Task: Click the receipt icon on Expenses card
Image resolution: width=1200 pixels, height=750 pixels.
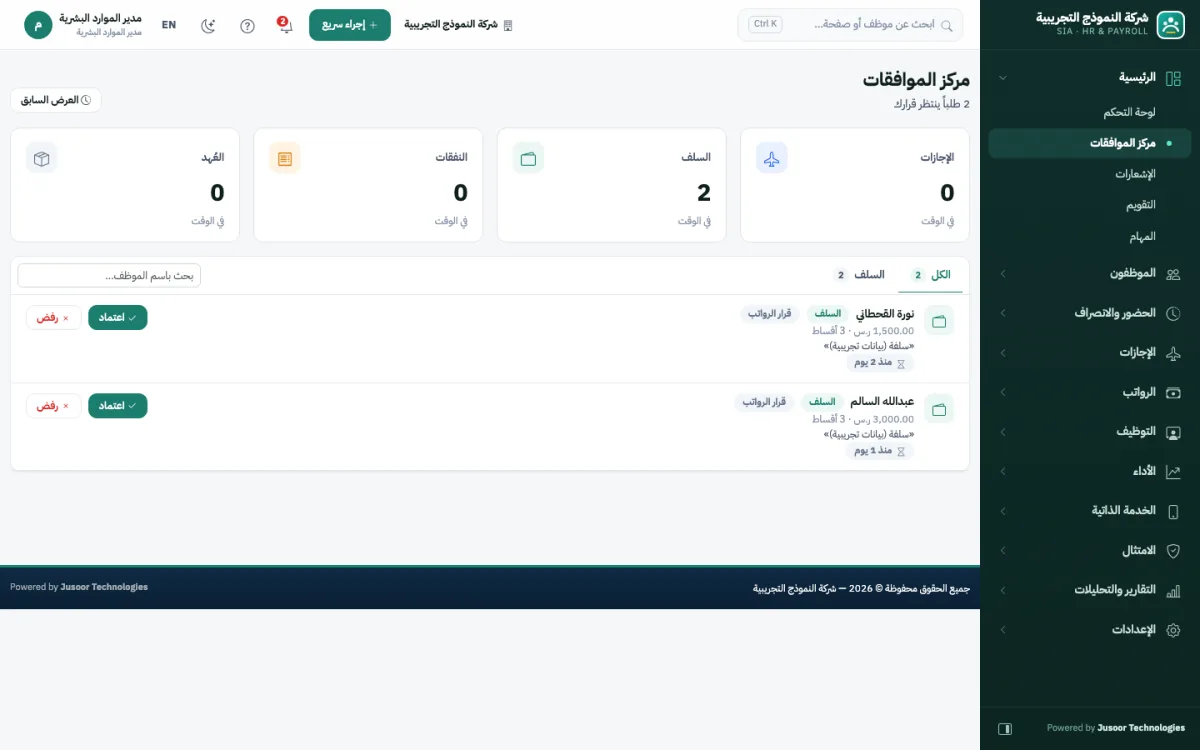Action: (x=285, y=158)
